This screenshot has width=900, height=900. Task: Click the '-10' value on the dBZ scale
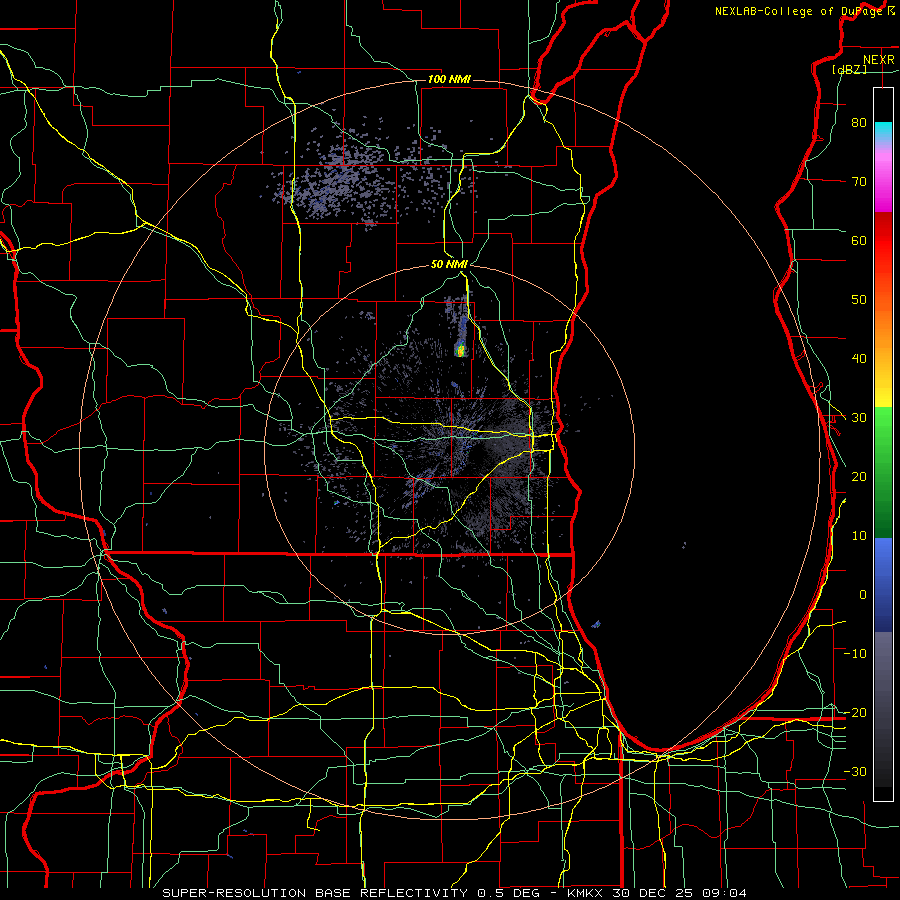[855, 653]
